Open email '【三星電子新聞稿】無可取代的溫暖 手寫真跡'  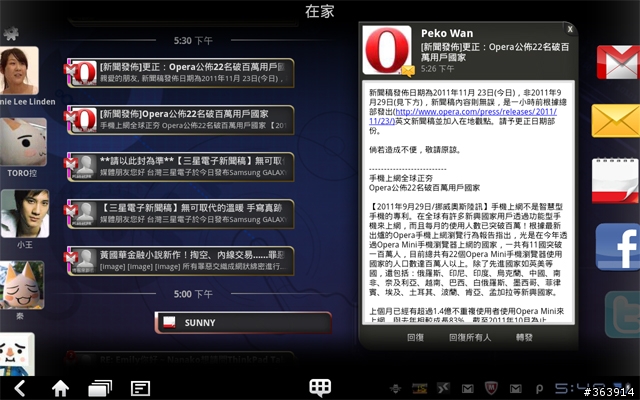(180, 214)
